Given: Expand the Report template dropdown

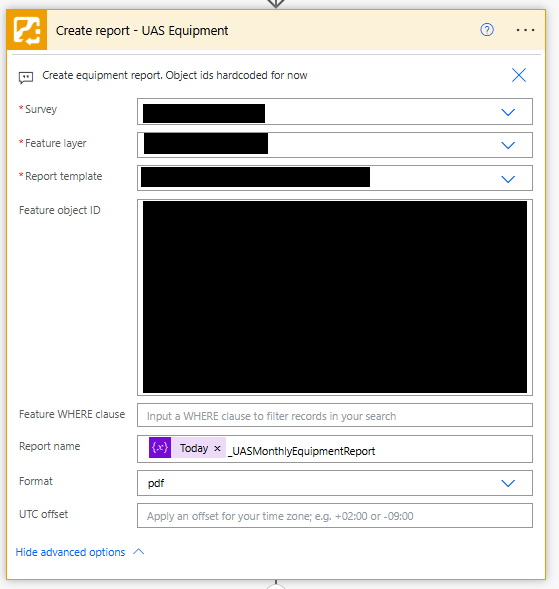Looking at the screenshot, I should coord(508,179).
